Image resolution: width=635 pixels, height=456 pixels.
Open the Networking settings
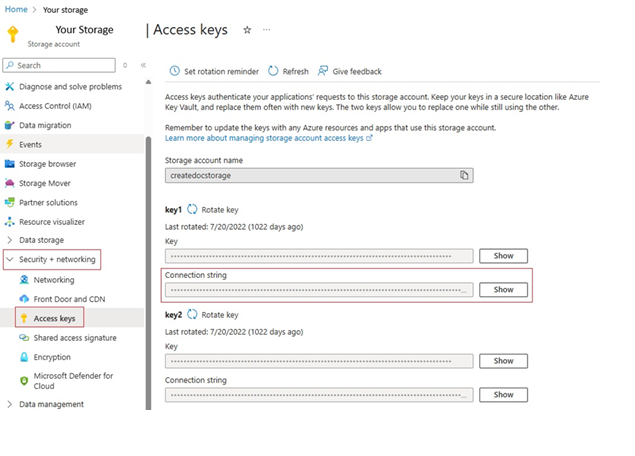pyautogui.click(x=54, y=280)
